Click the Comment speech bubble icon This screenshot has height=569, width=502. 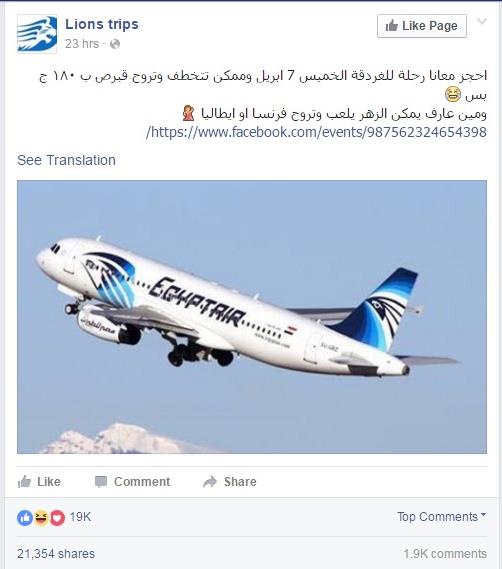click(101, 482)
